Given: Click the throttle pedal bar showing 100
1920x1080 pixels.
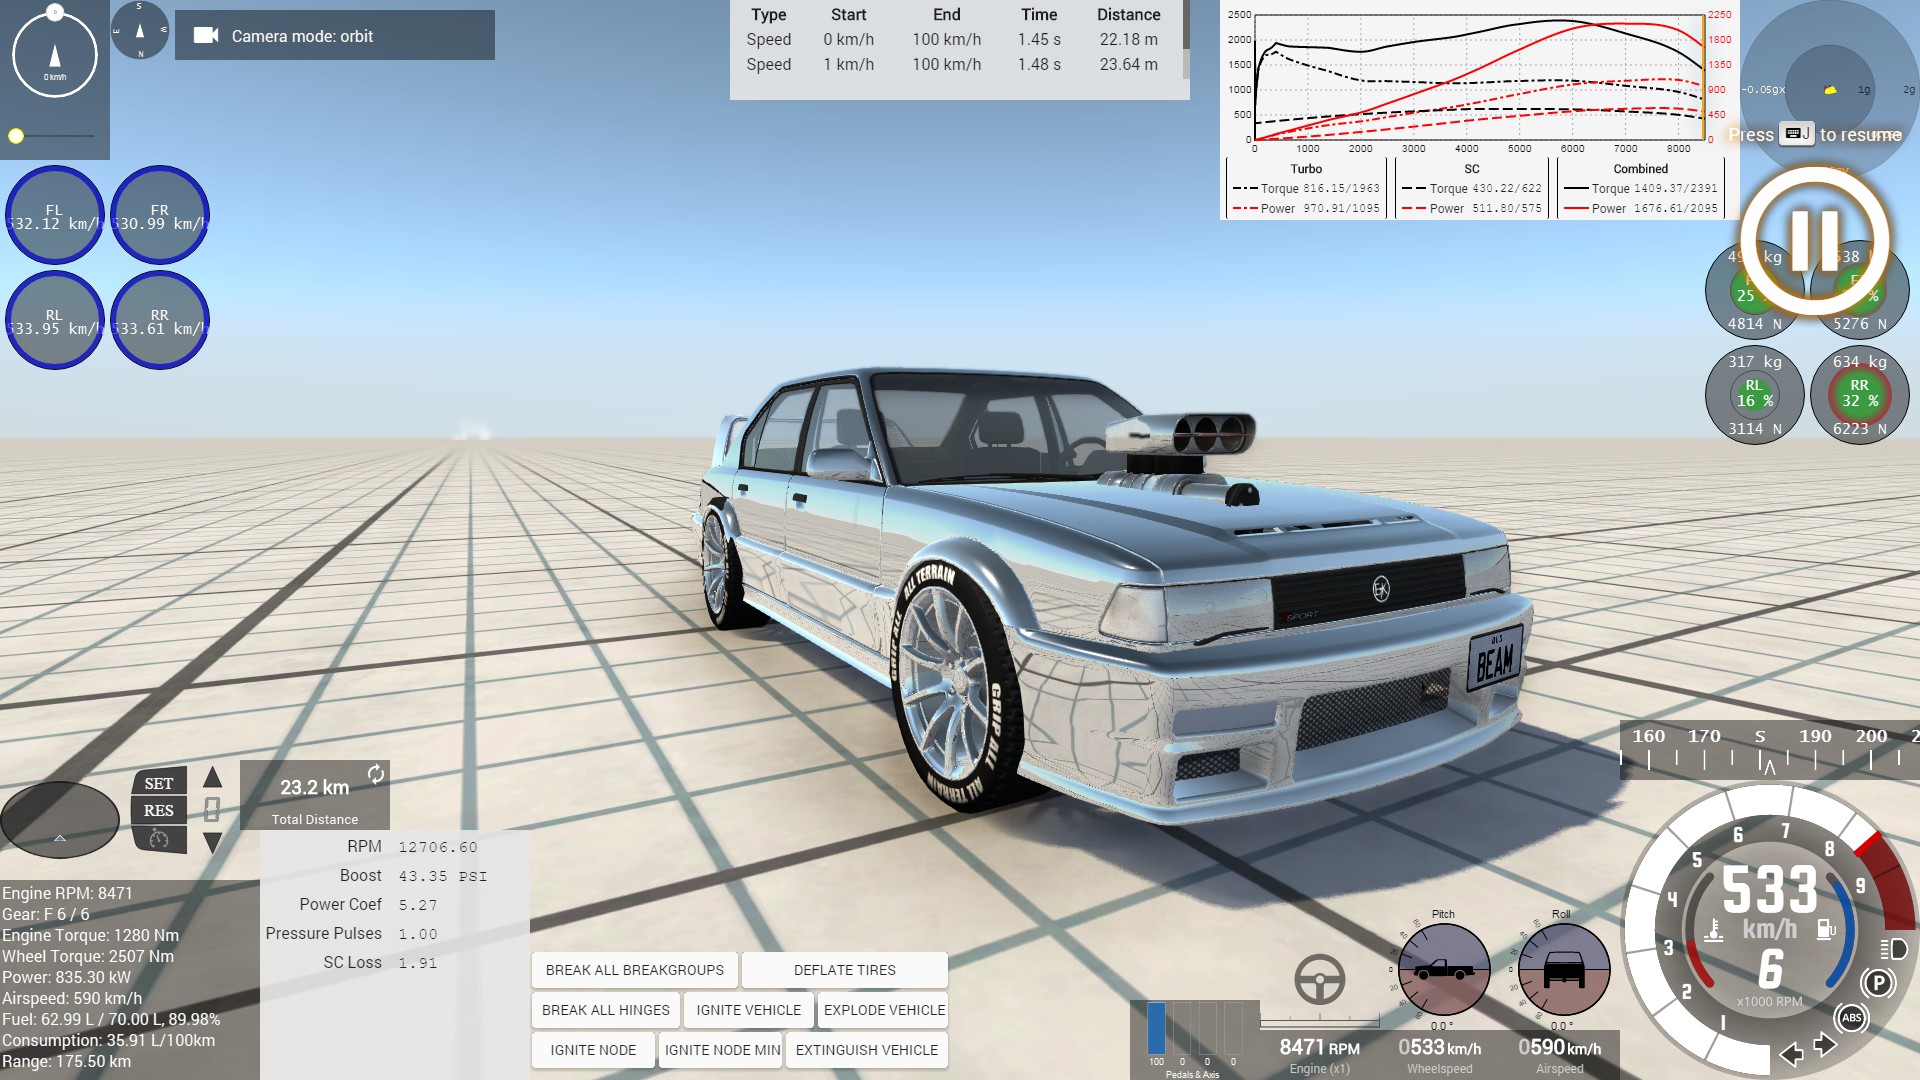Looking at the screenshot, I should [1156, 1028].
